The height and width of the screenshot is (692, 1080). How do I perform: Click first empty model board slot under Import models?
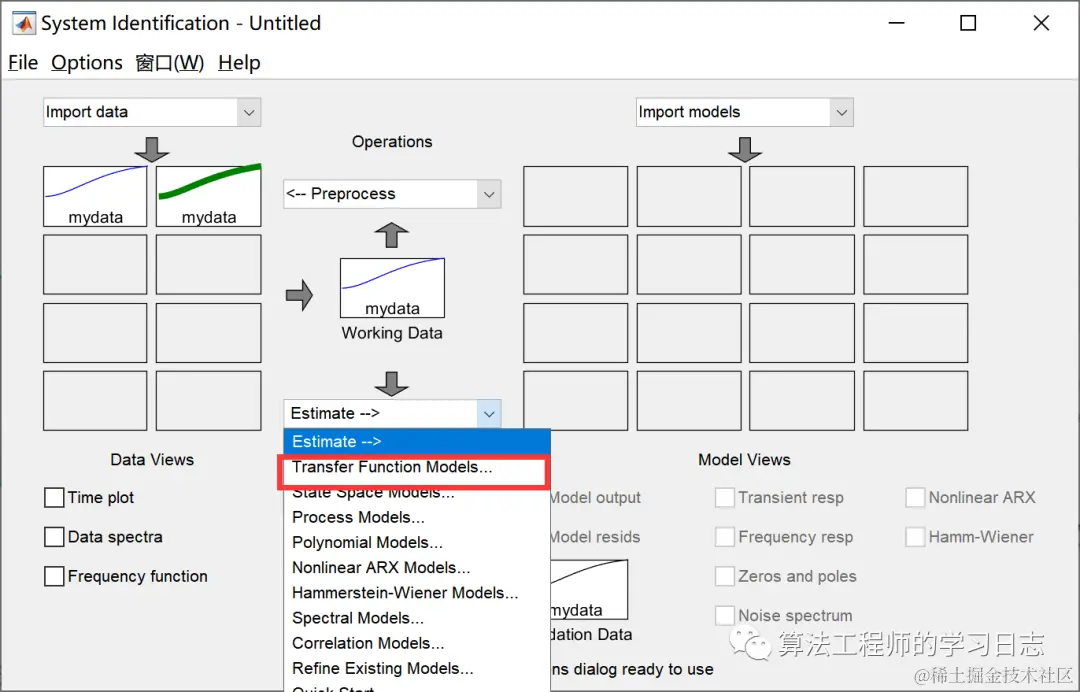576,196
